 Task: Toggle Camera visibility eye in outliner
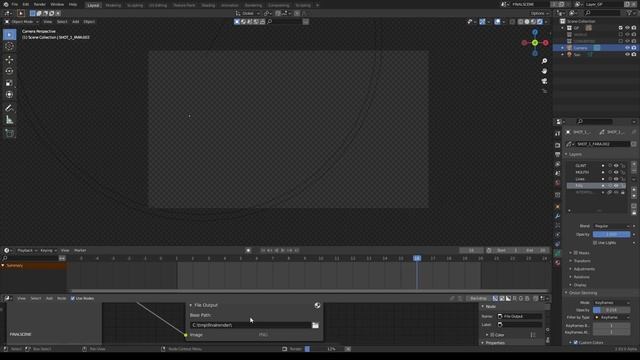[x=627, y=48]
